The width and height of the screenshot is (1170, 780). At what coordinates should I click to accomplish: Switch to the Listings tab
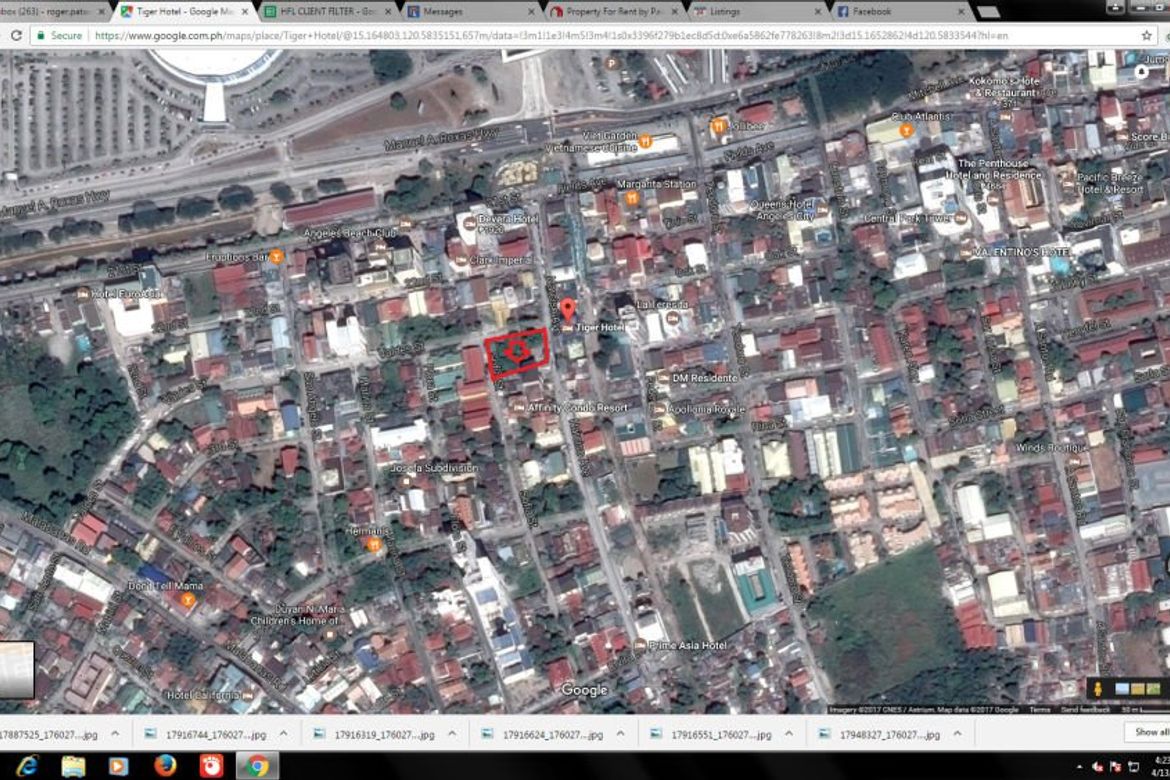click(757, 11)
